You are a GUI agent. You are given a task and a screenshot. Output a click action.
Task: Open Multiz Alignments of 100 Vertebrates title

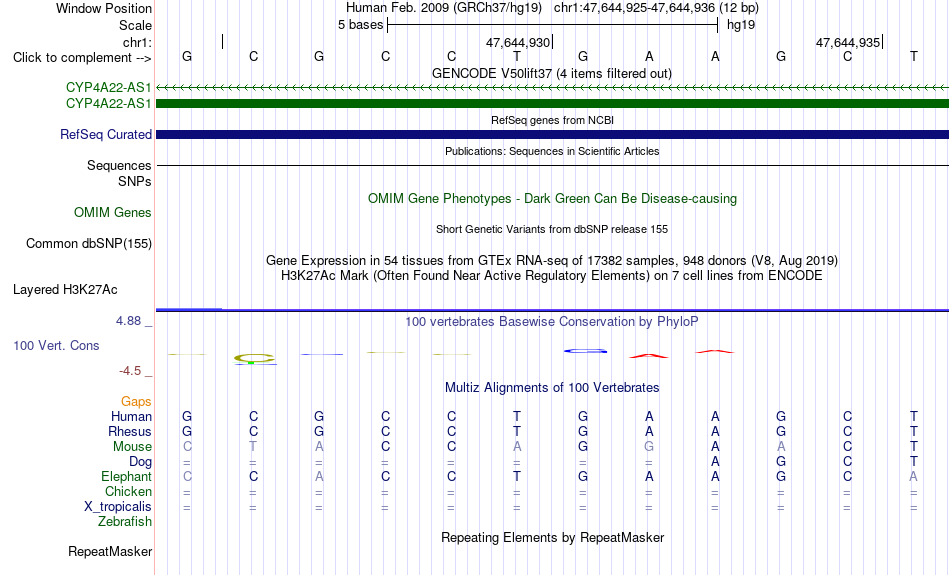(552, 388)
